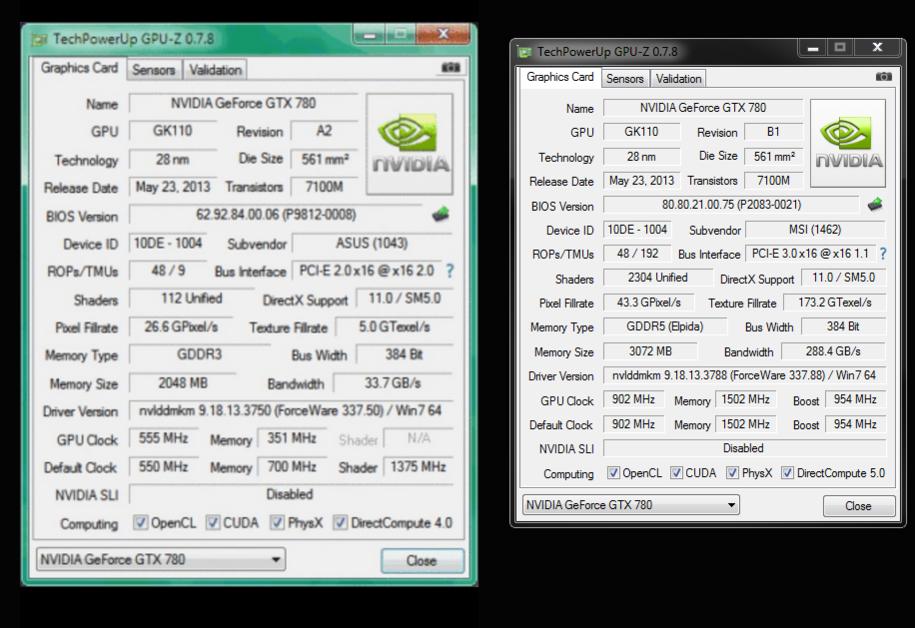Switch to Sensors tab in right window

point(625,79)
